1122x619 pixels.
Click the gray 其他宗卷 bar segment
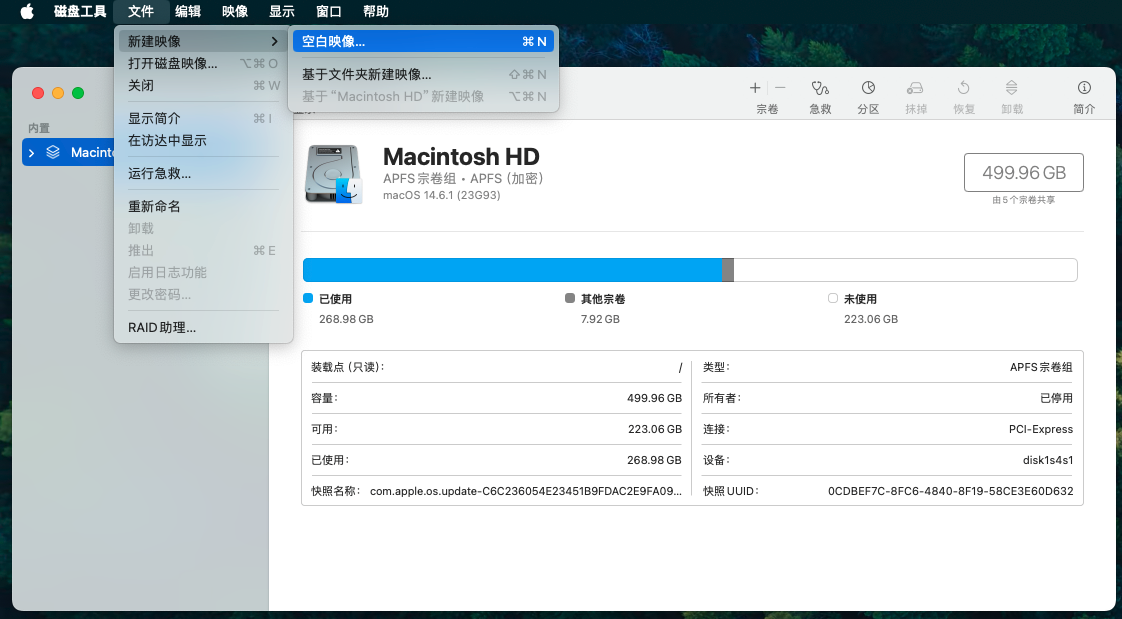(x=728, y=270)
